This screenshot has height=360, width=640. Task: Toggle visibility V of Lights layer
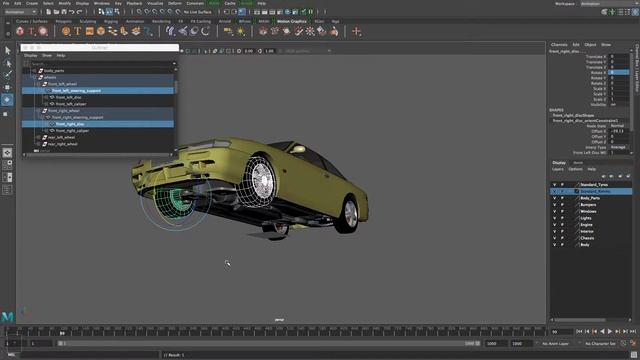[x=554, y=218]
